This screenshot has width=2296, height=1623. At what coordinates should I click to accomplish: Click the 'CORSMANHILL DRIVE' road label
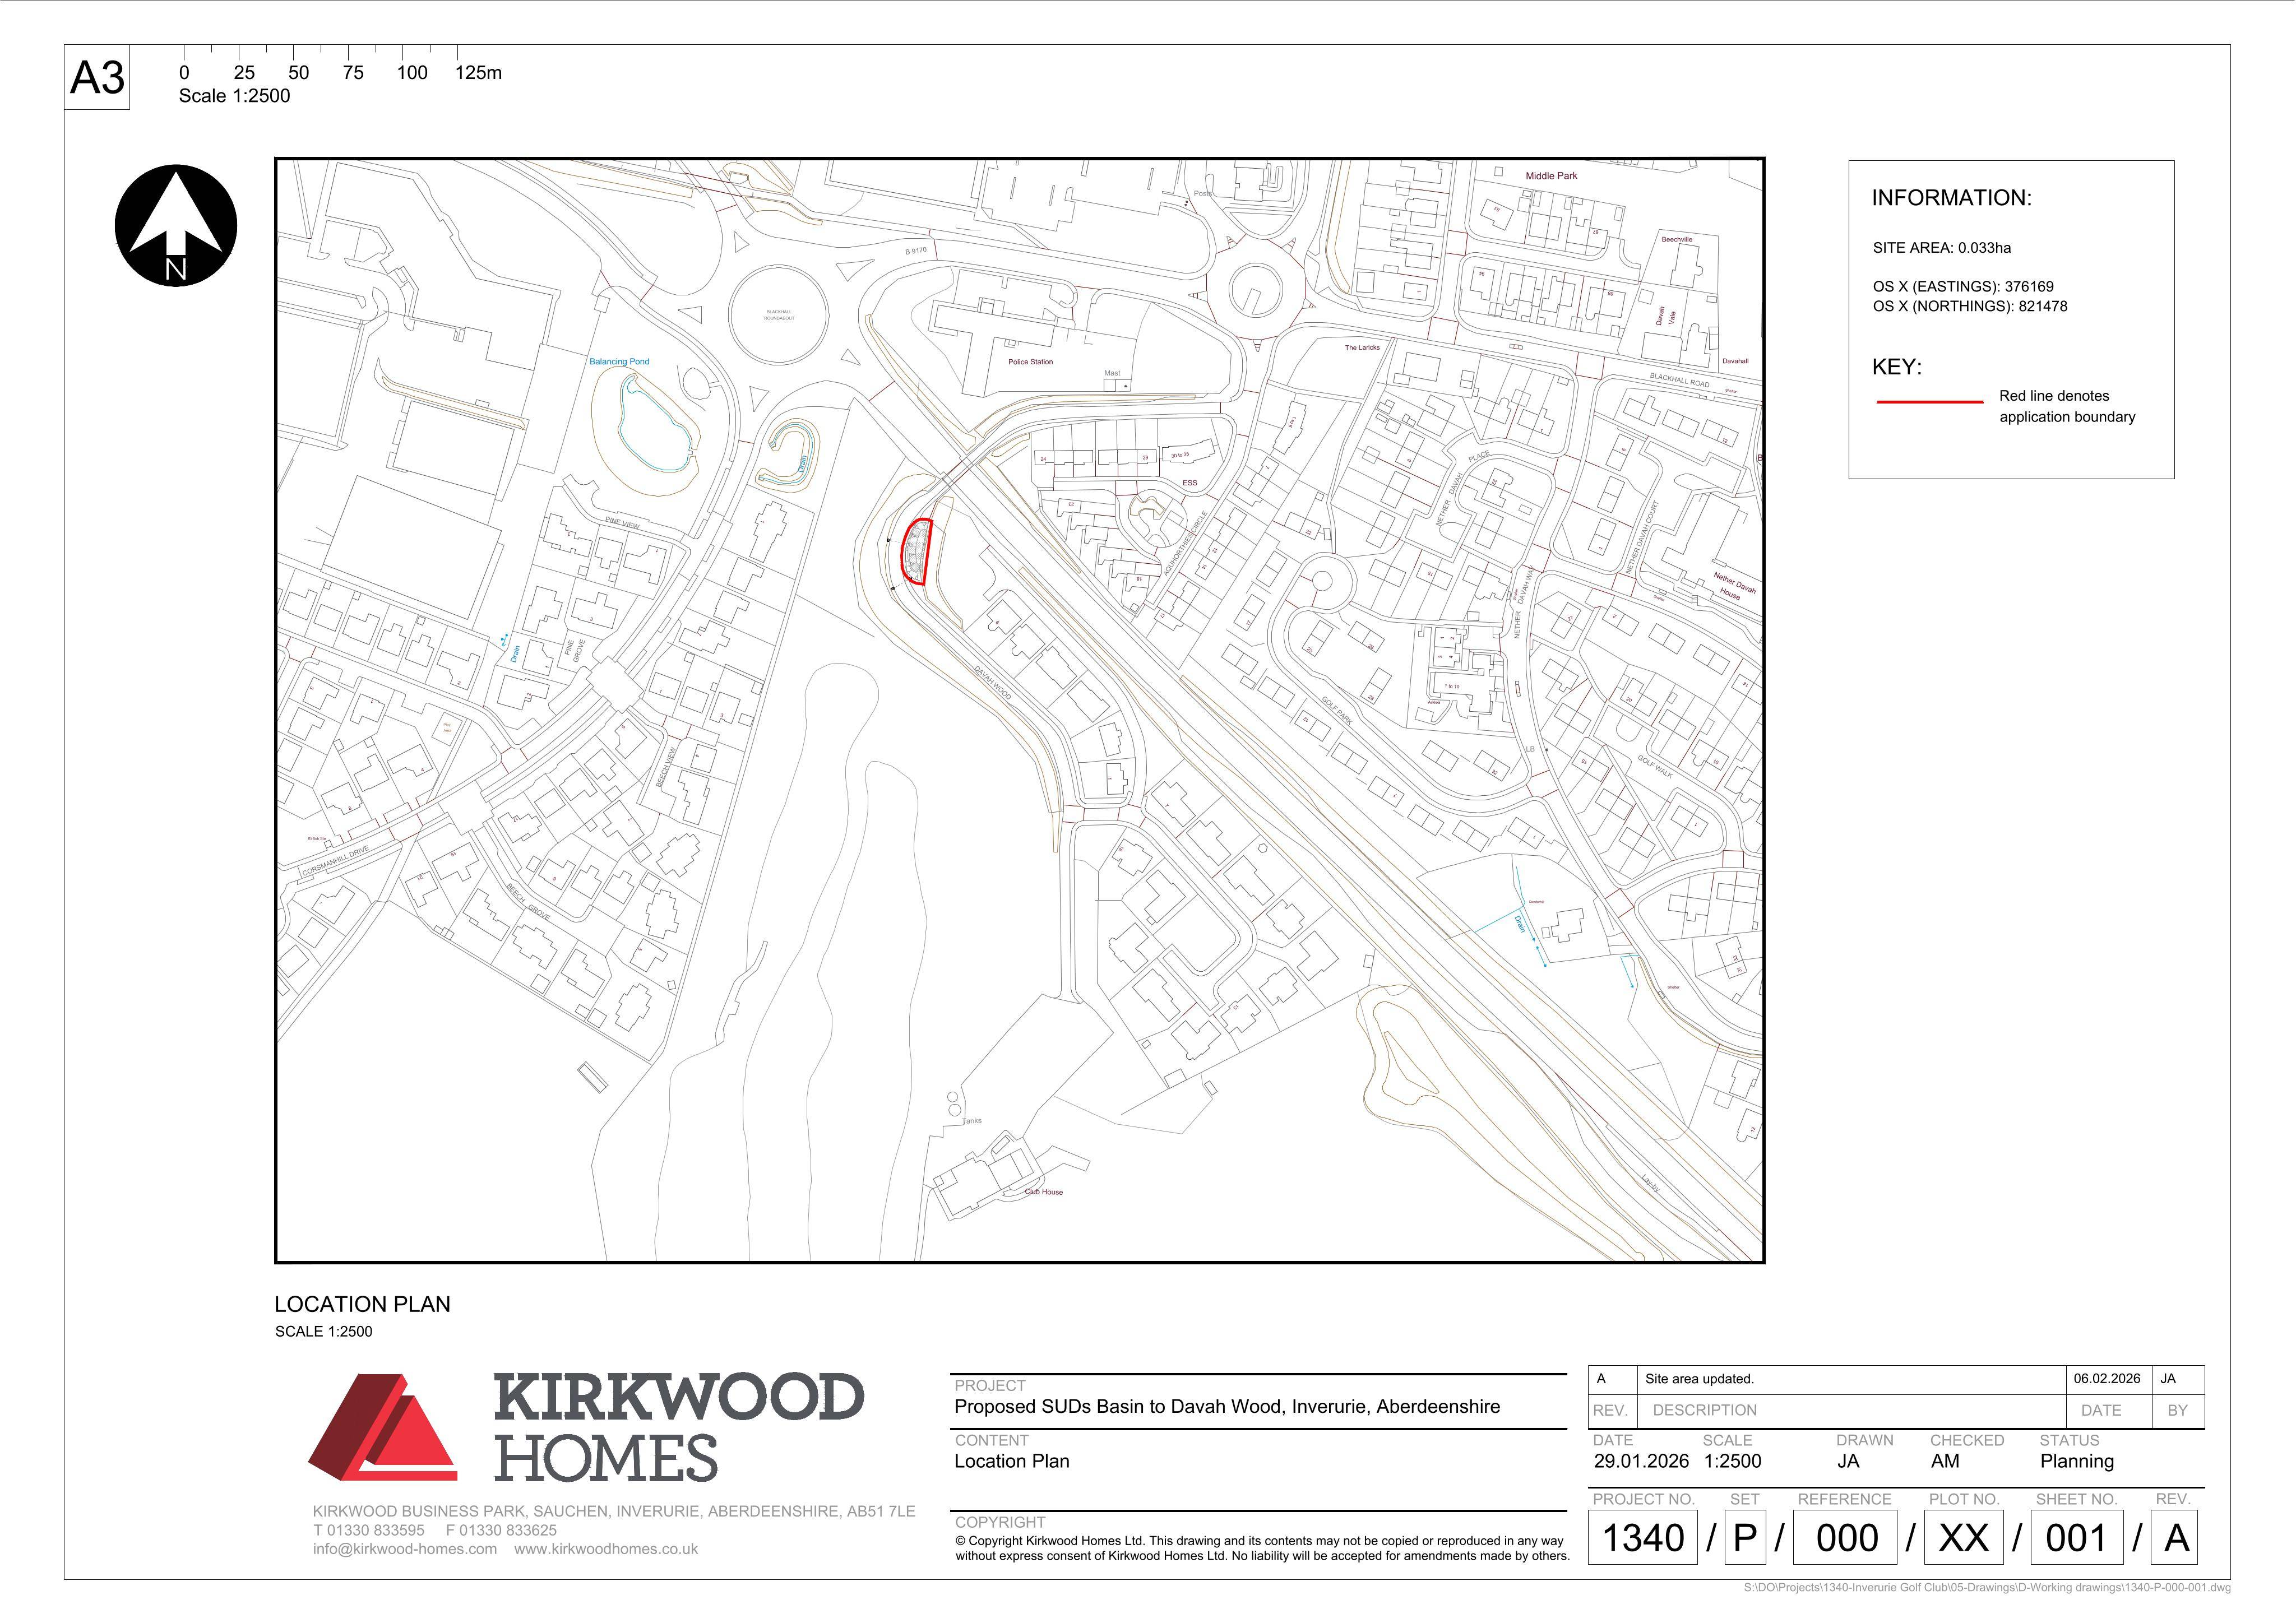coord(336,862)
